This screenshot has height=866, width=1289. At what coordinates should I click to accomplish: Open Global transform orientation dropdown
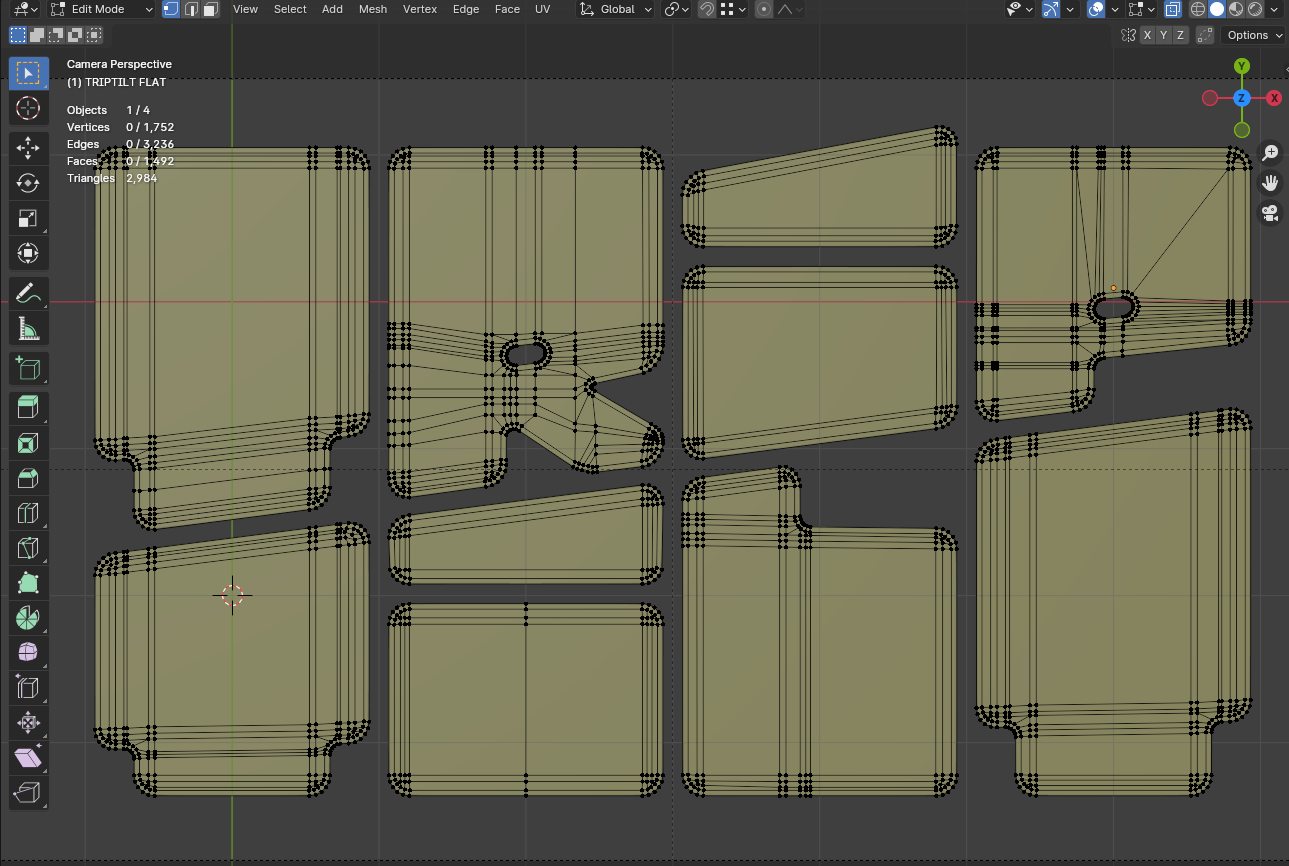[616, 9]
